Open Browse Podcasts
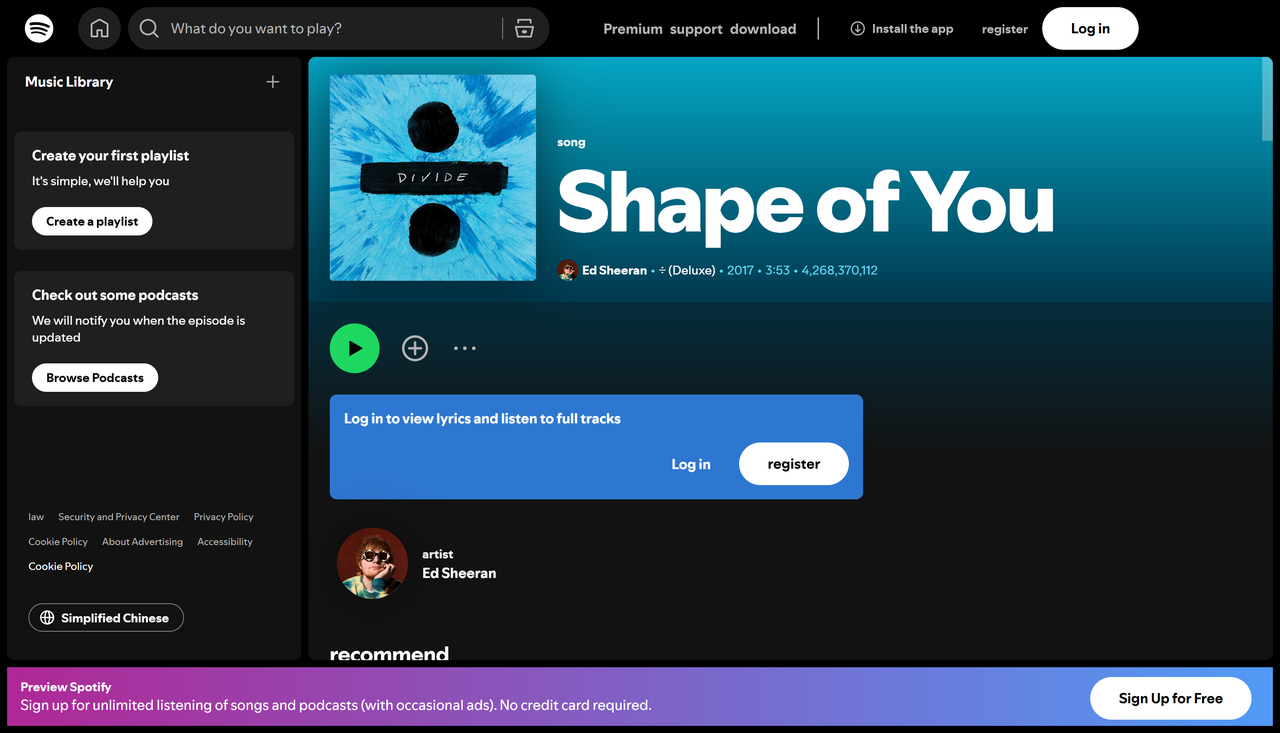Viewport: 1280px width, 733px height. pos(94,377)
